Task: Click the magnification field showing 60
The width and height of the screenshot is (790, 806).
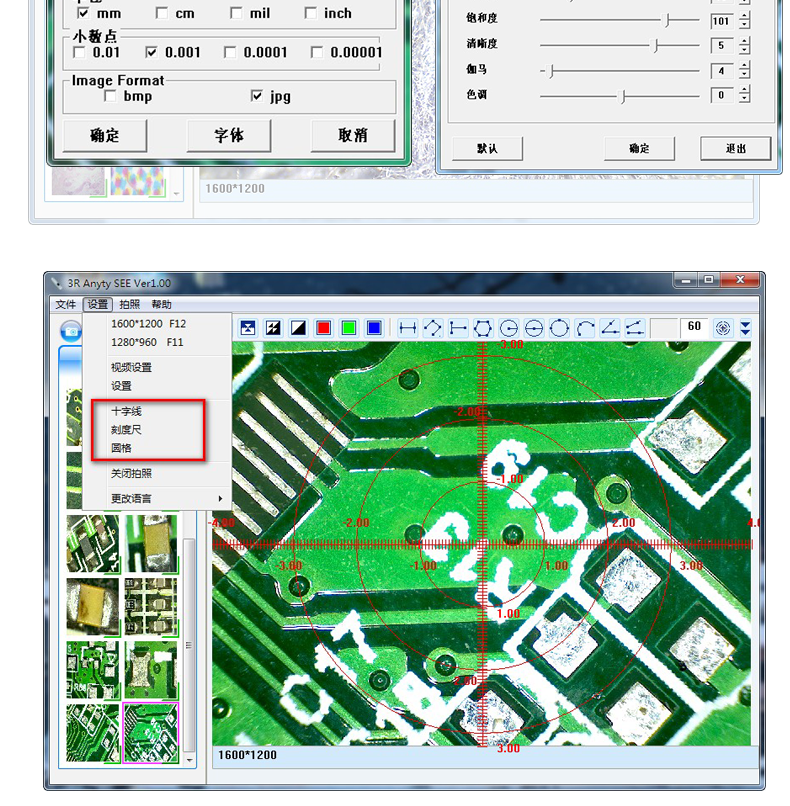Action: (694, 327)
